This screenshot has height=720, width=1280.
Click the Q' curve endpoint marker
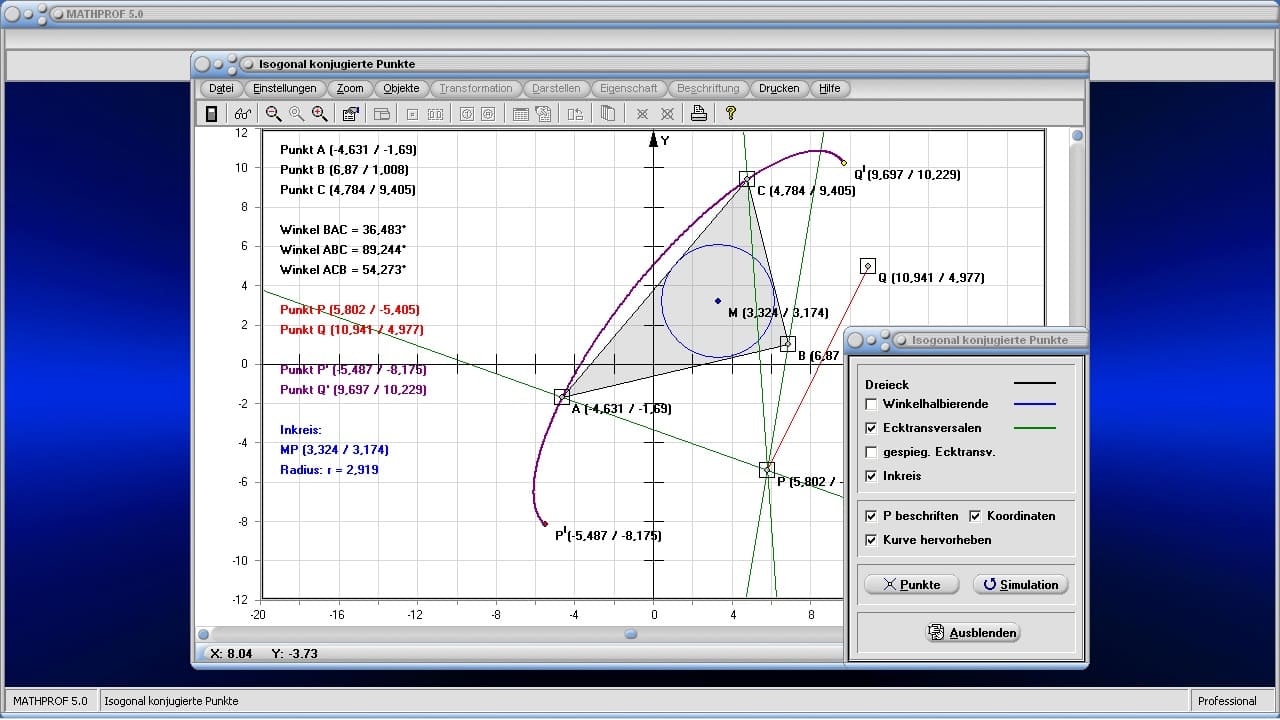pyautogui.click(x=844, y=162)
